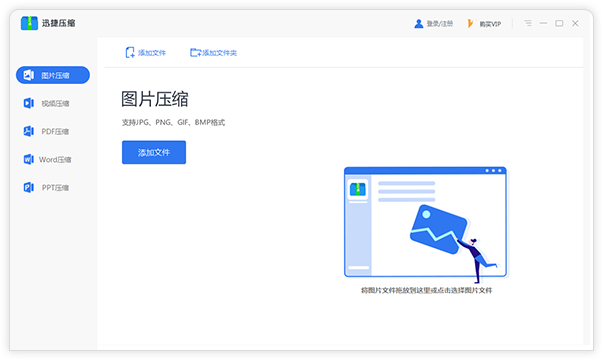Screen dimensions: 603x360
Task: Click the blue 添加文件 button
Action: pyautogui.click(x=154, y=152)
